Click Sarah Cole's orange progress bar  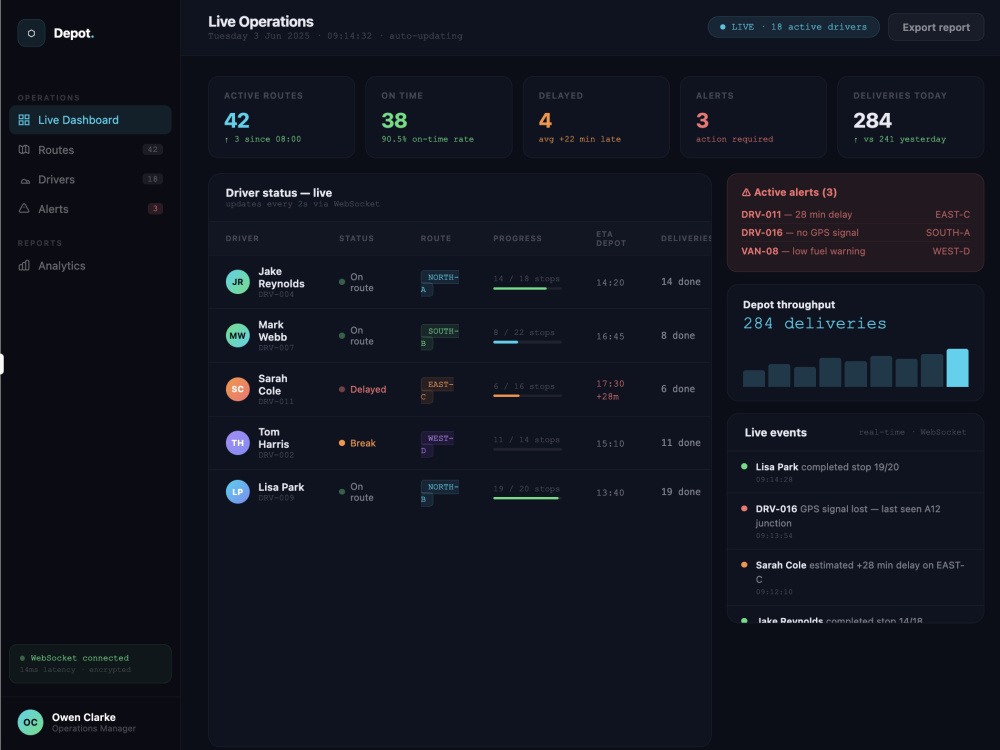[x=527, y=396]
